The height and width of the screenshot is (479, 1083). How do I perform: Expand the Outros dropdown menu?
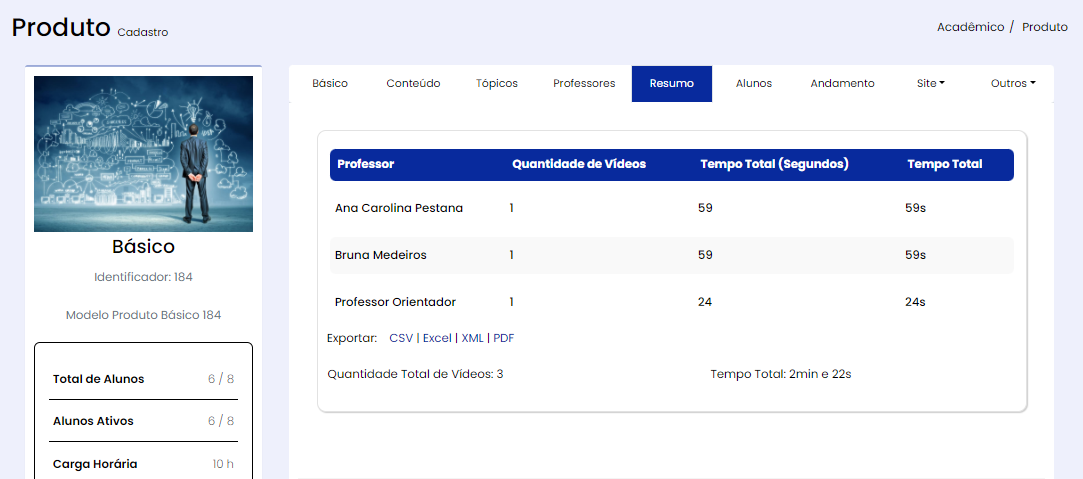(1012, 84)
